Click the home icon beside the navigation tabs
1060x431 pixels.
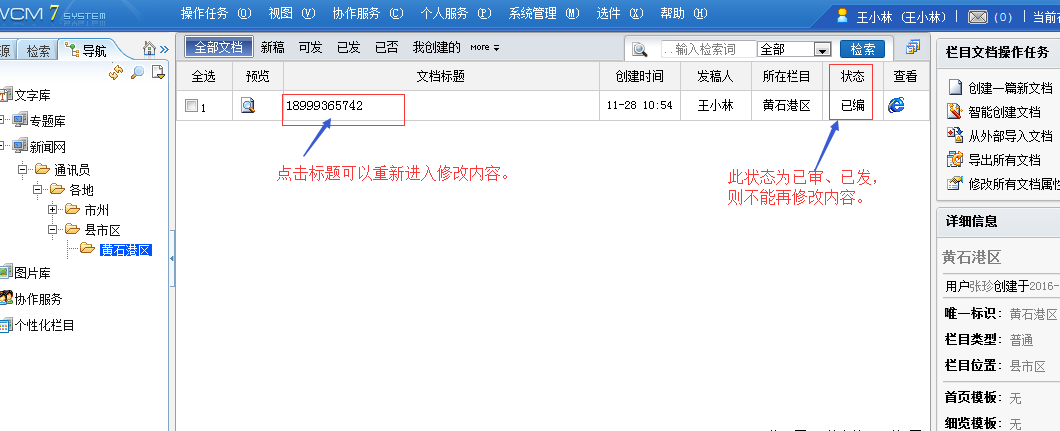tap(149, 49)
